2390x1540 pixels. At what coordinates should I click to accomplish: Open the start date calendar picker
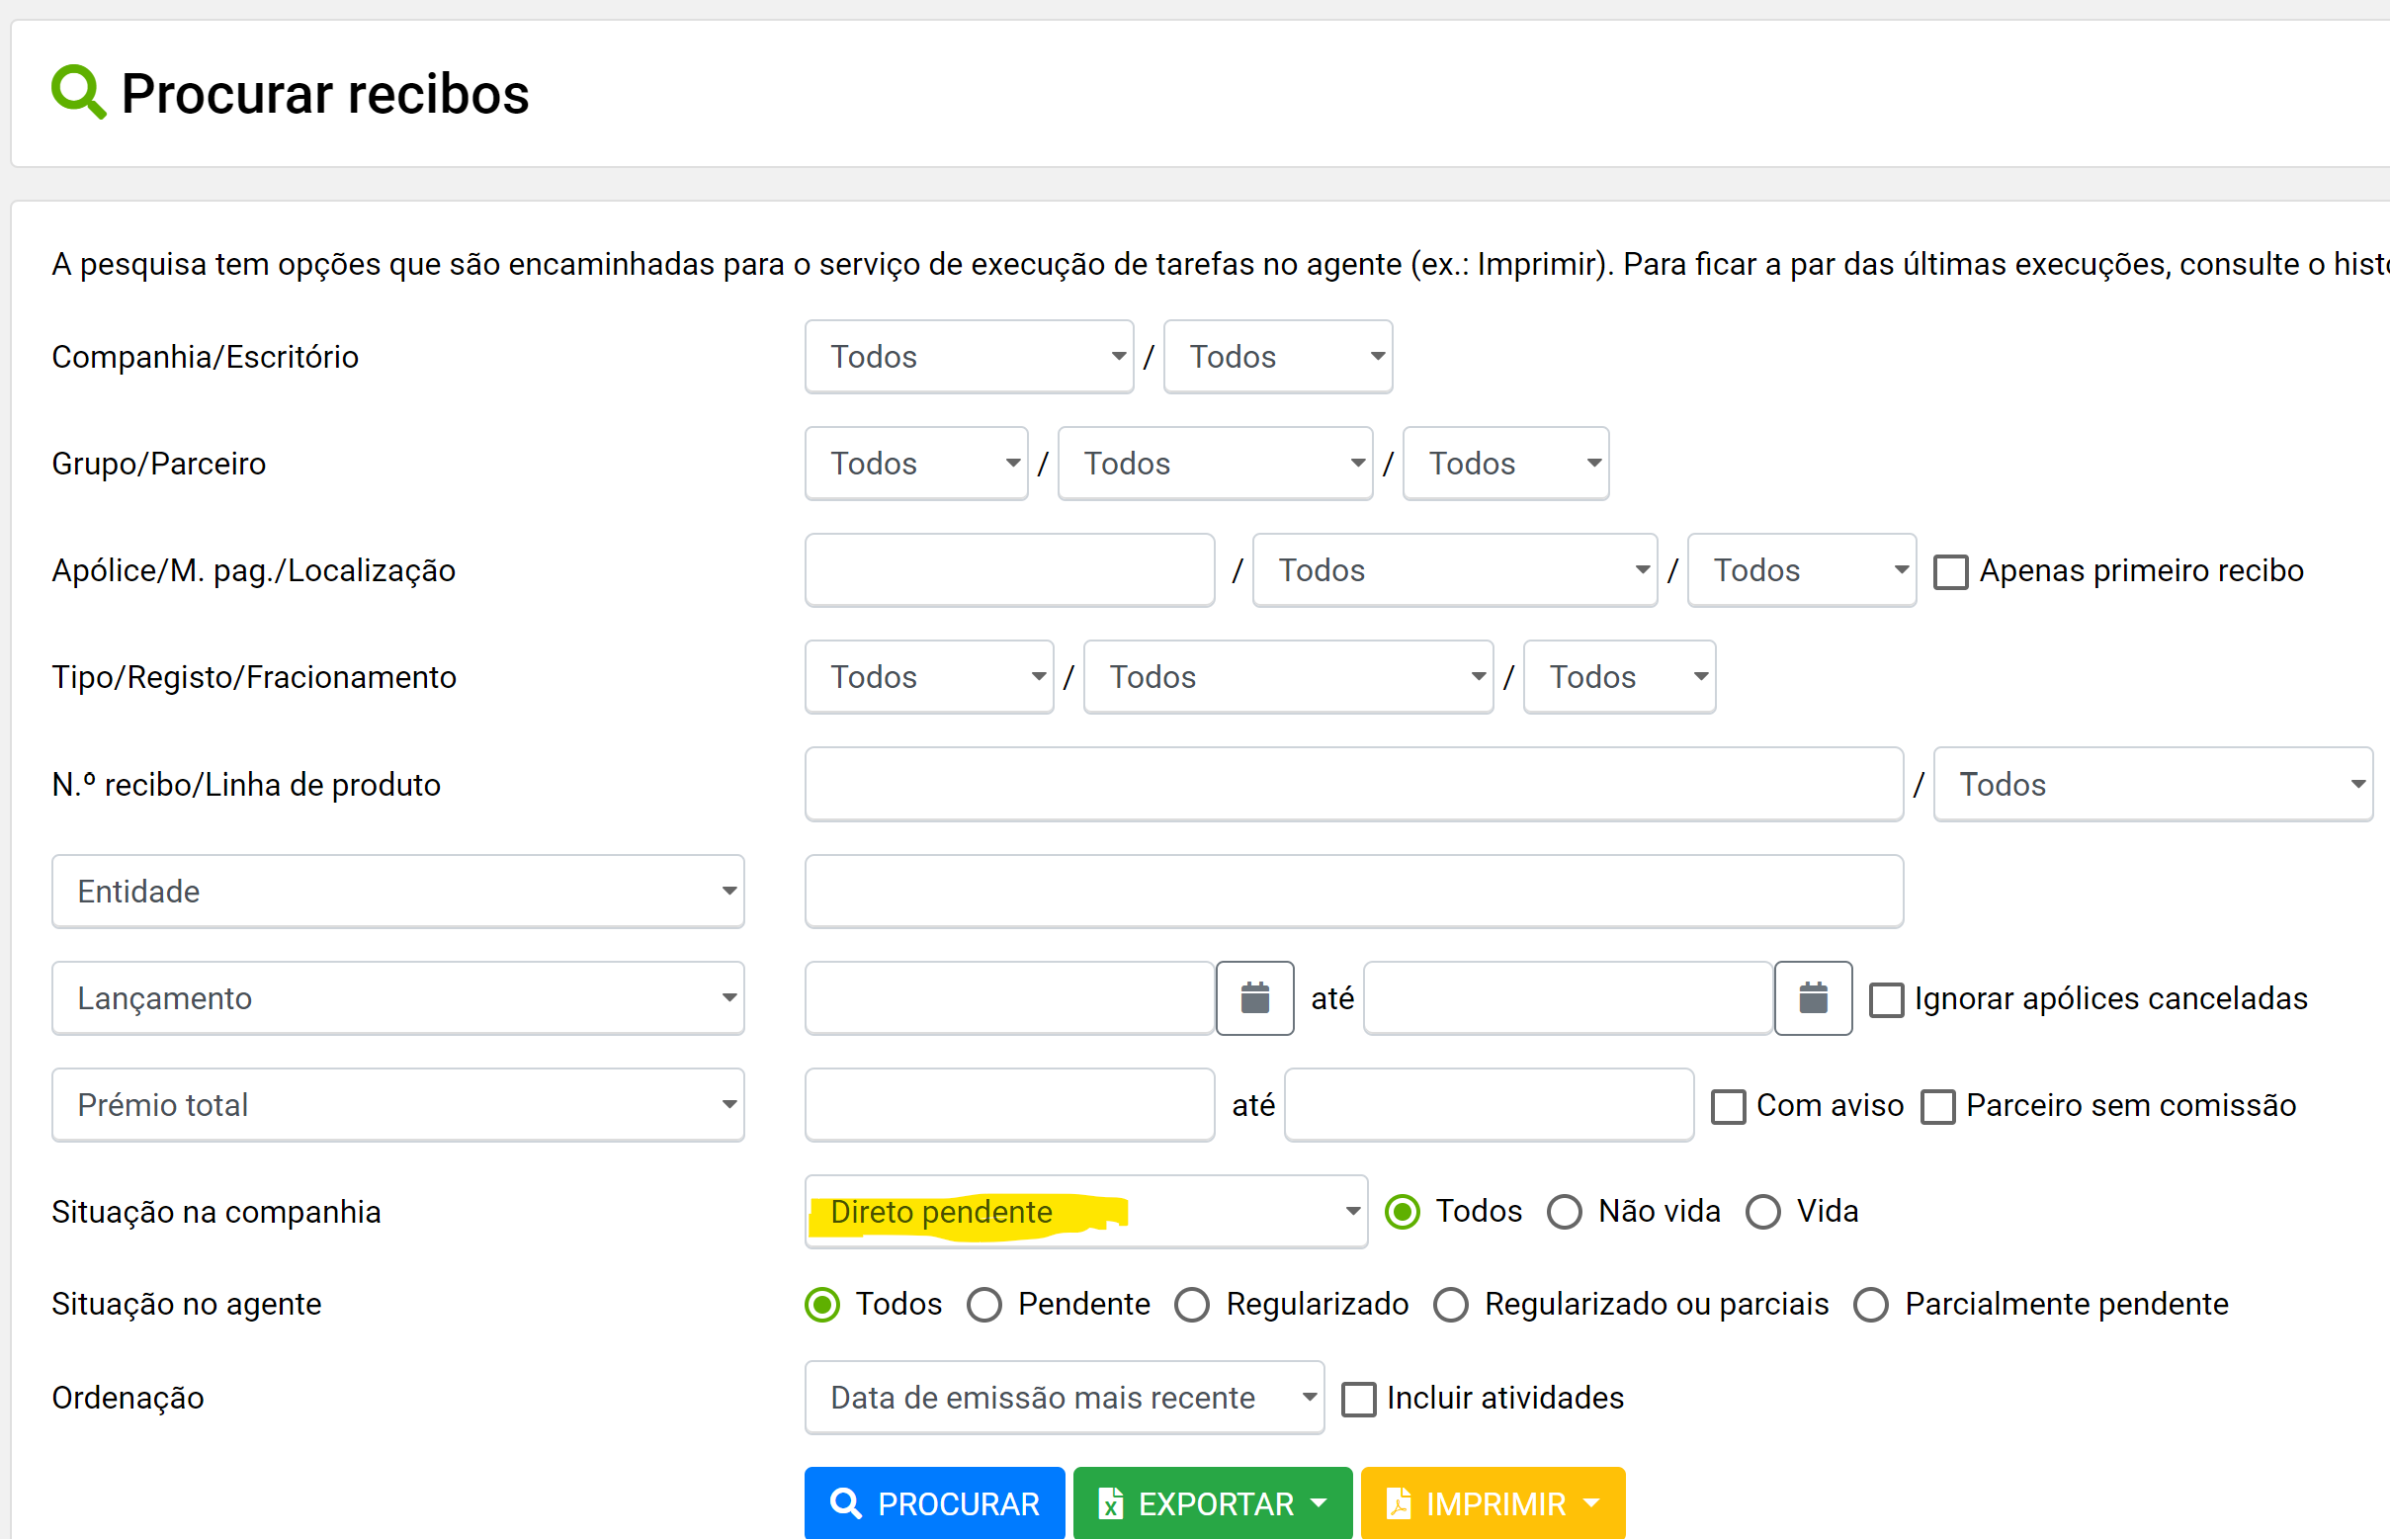click(1254, 998)
